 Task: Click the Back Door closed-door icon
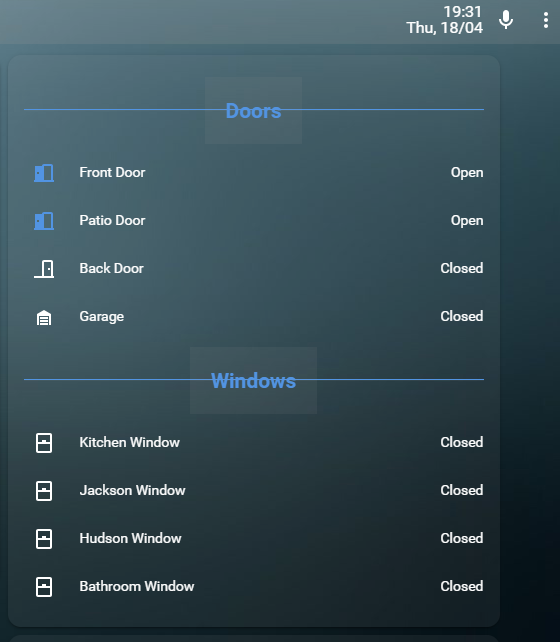pyautogui.click(x=44, y=269)
